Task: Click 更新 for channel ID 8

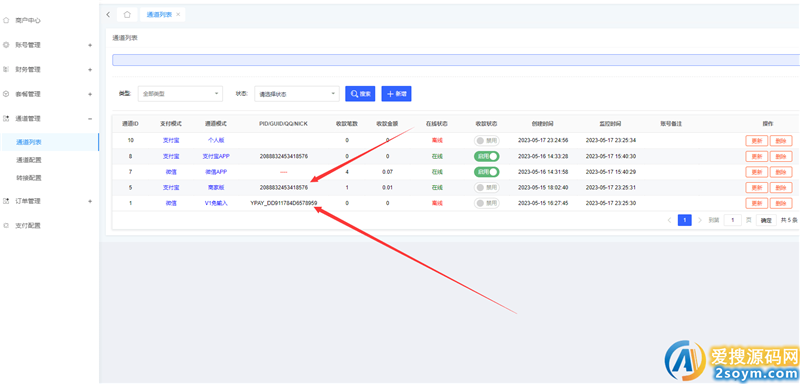Action: tap(756, 156)
